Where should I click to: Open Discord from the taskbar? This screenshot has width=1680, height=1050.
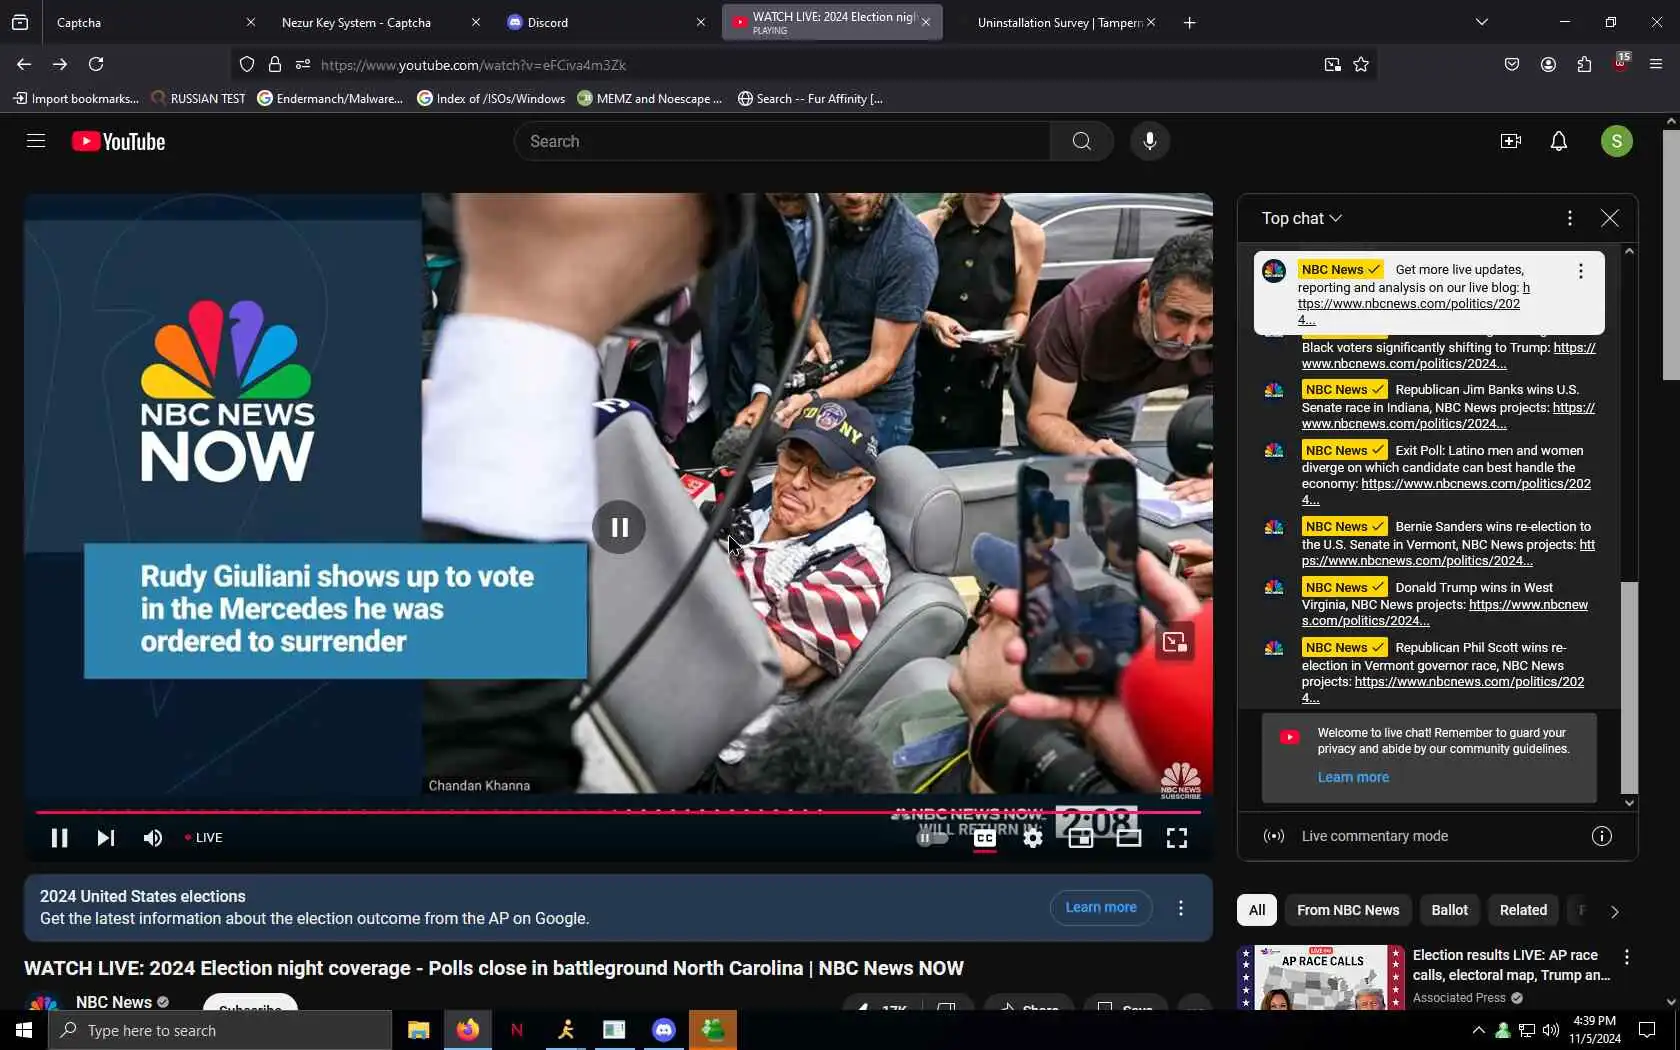pyautogui.click(x=664, y=1030)
